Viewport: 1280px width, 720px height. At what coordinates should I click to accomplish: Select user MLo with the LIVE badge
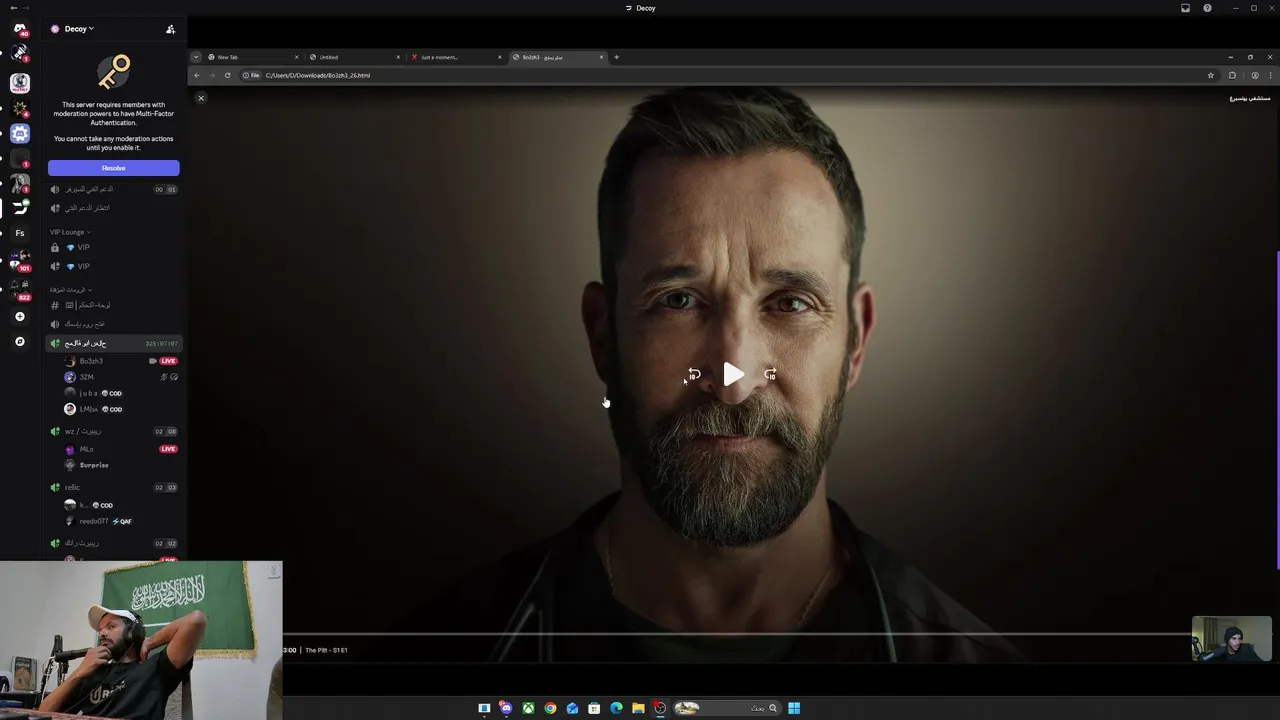(120, 449)
